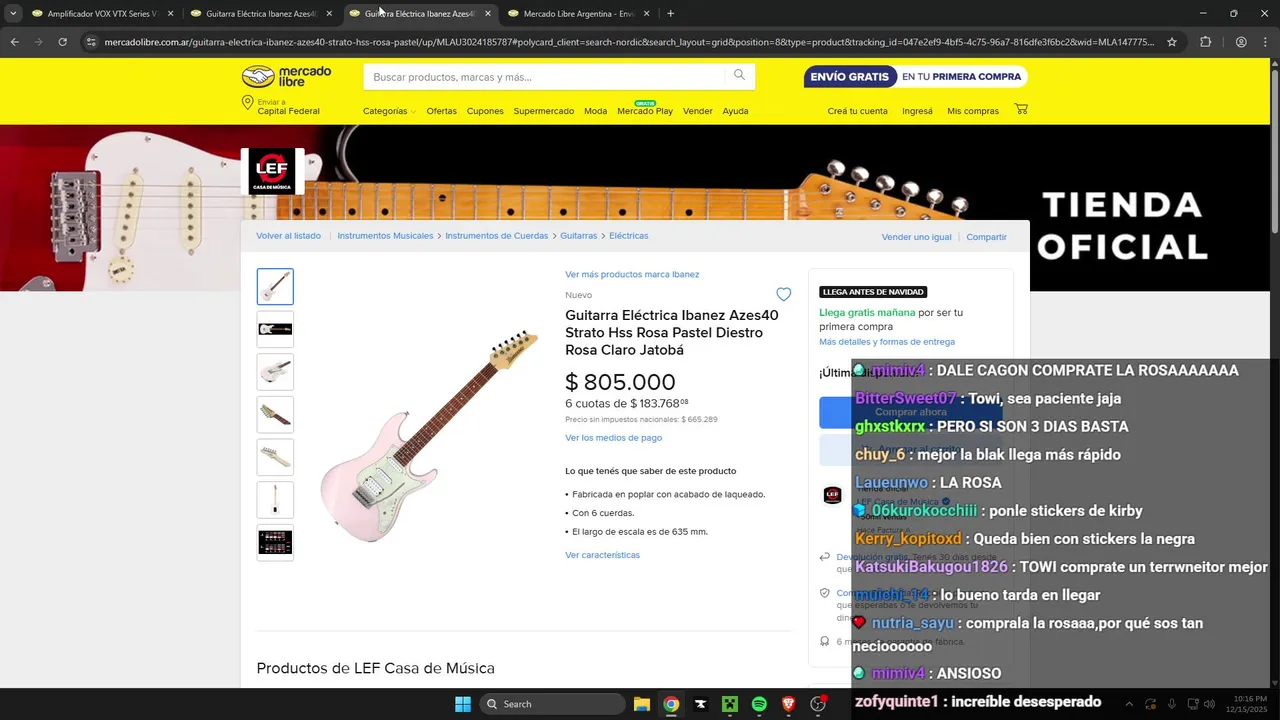Click Ver más productos marca Ibanez
1280x720 pixels.
632,274
